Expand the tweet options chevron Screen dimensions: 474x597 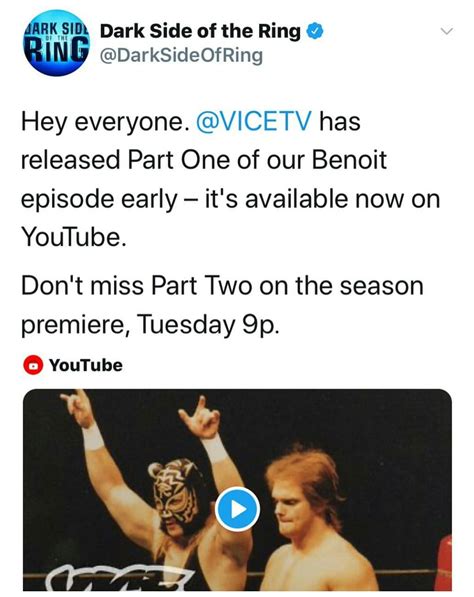[447, 31]
